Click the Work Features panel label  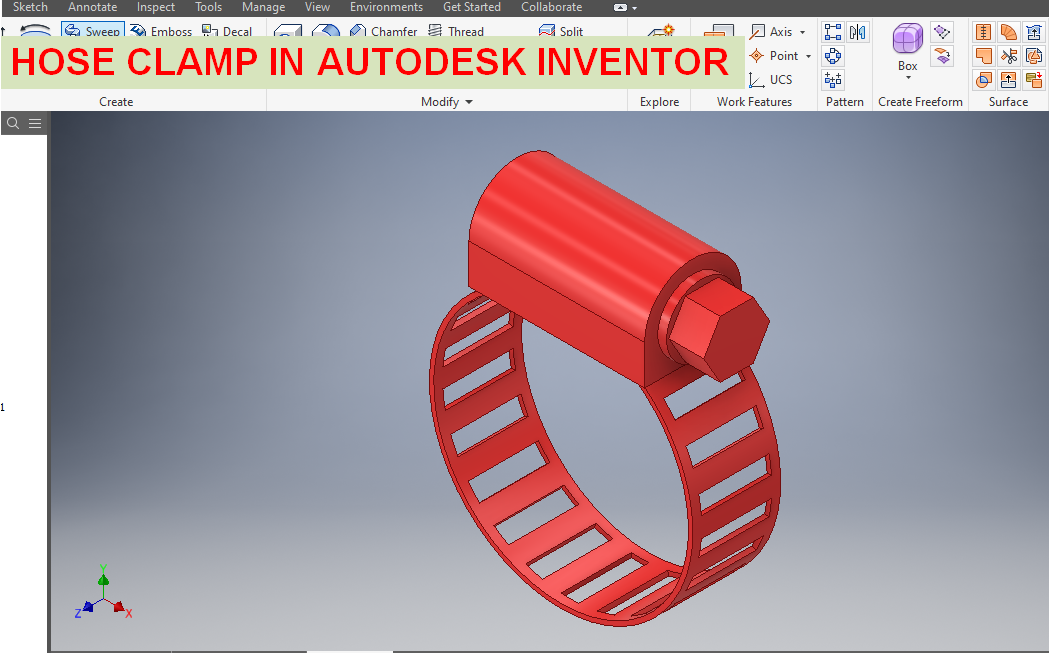pyautogui.click(x=754, y=102)
